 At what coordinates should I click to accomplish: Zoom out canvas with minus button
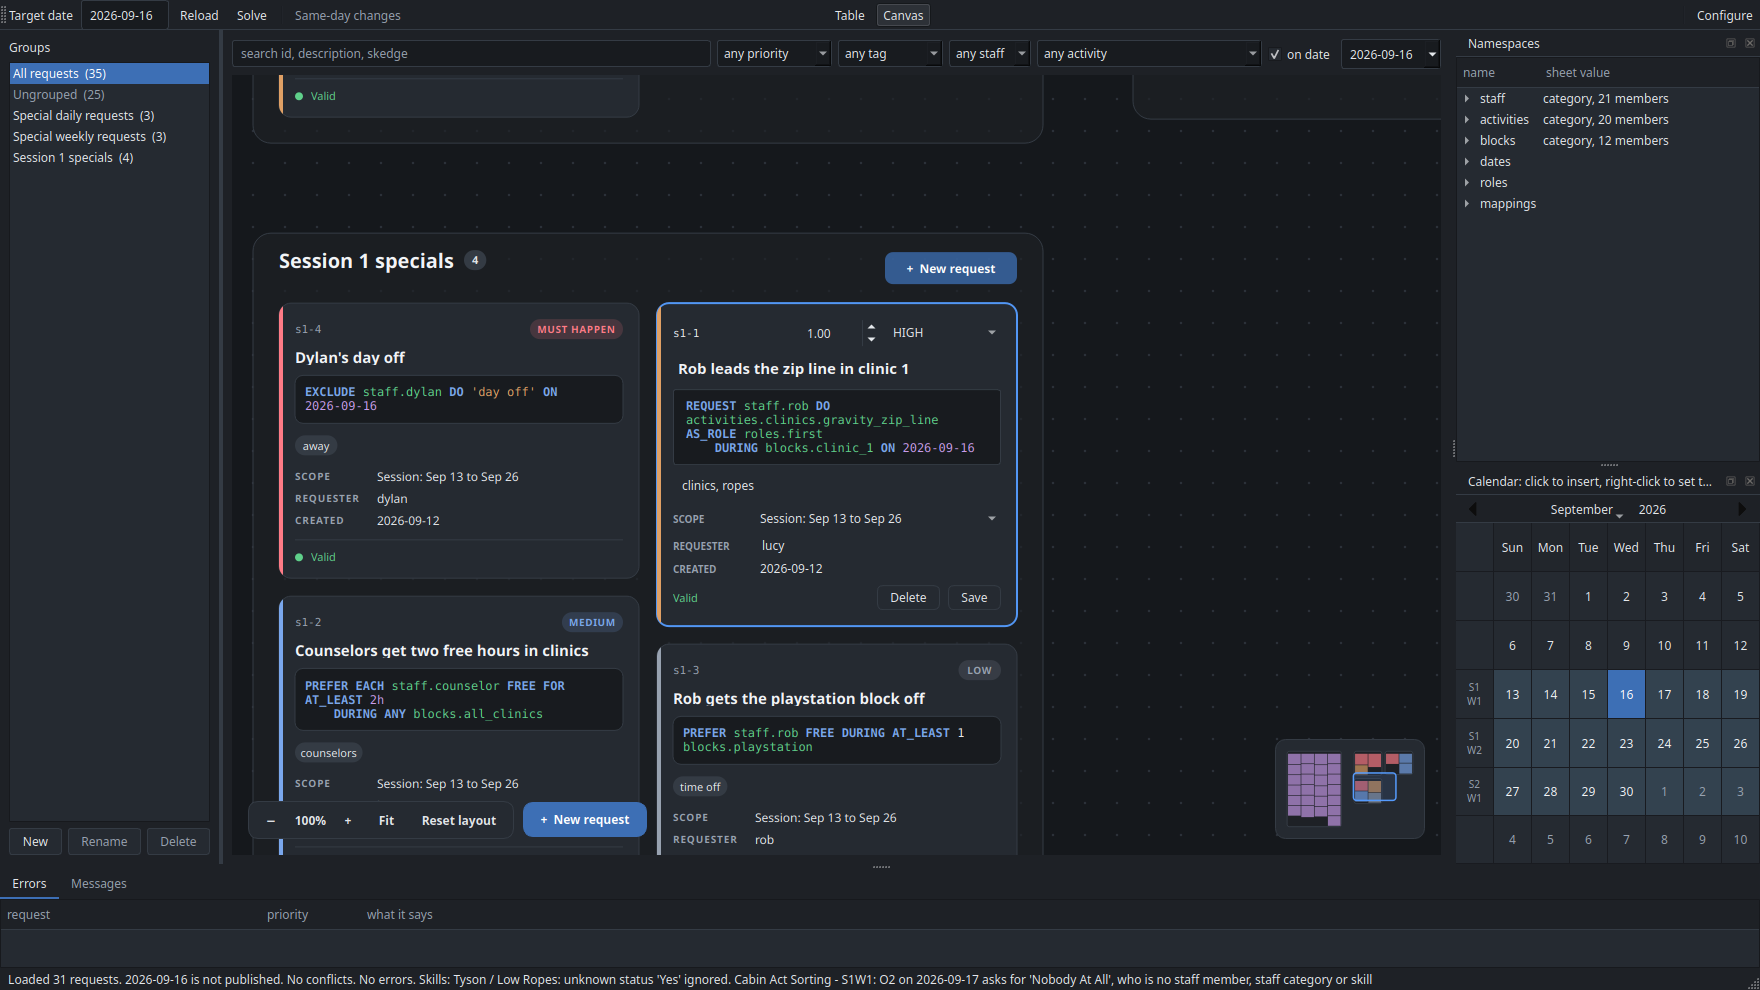(271, 820)
